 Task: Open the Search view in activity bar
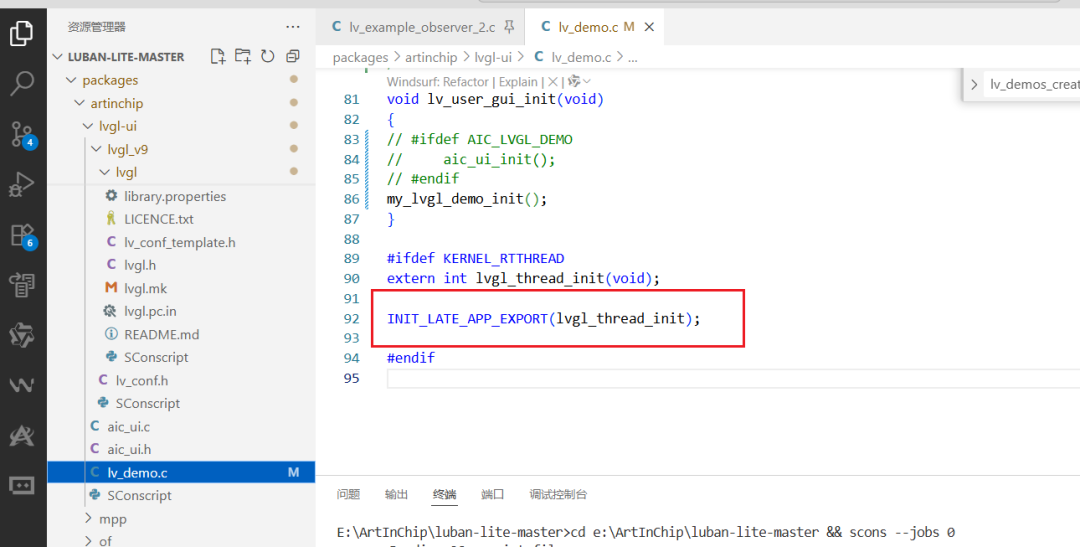(x=22, y=83)
